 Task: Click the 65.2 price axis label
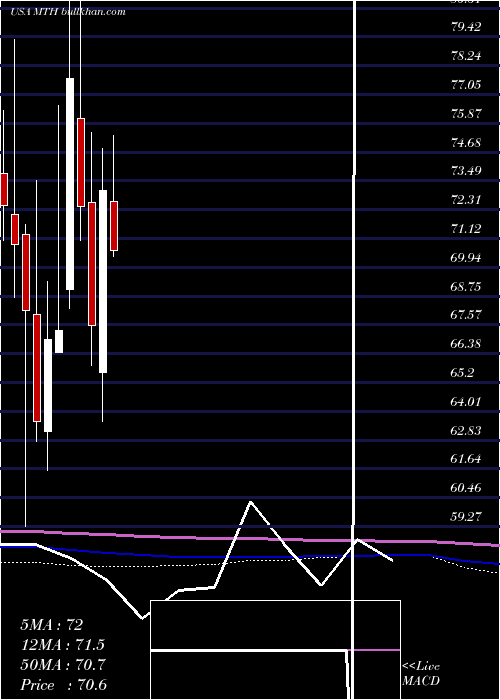pos(462,373)
